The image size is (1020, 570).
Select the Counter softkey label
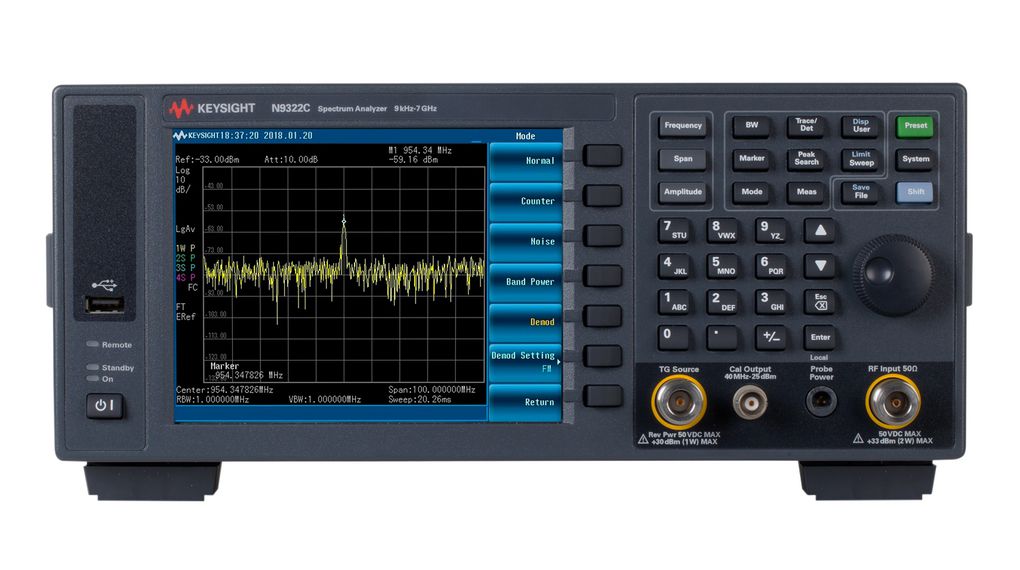pyautogui.click(x=526, y=202)
